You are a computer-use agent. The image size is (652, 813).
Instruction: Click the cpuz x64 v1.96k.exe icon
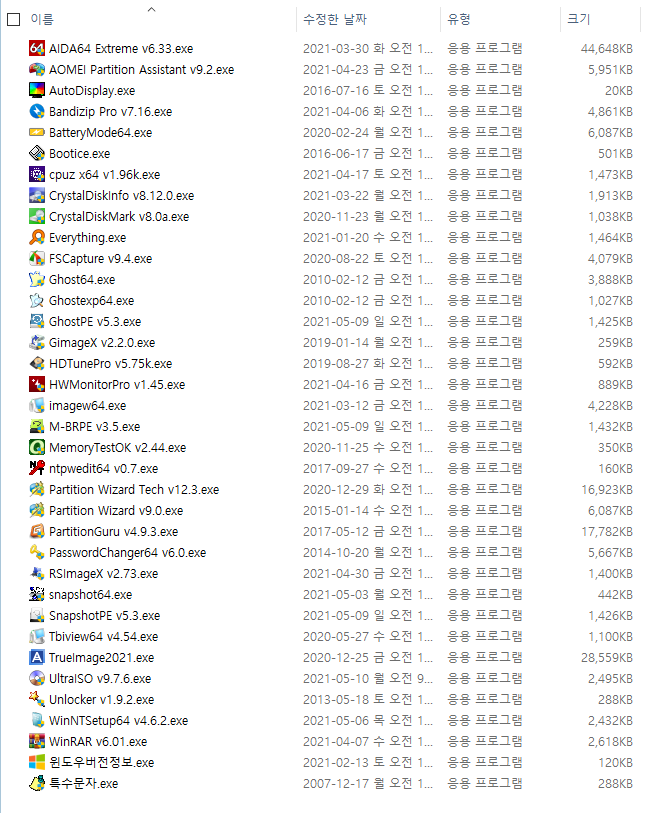pos(37,174)
